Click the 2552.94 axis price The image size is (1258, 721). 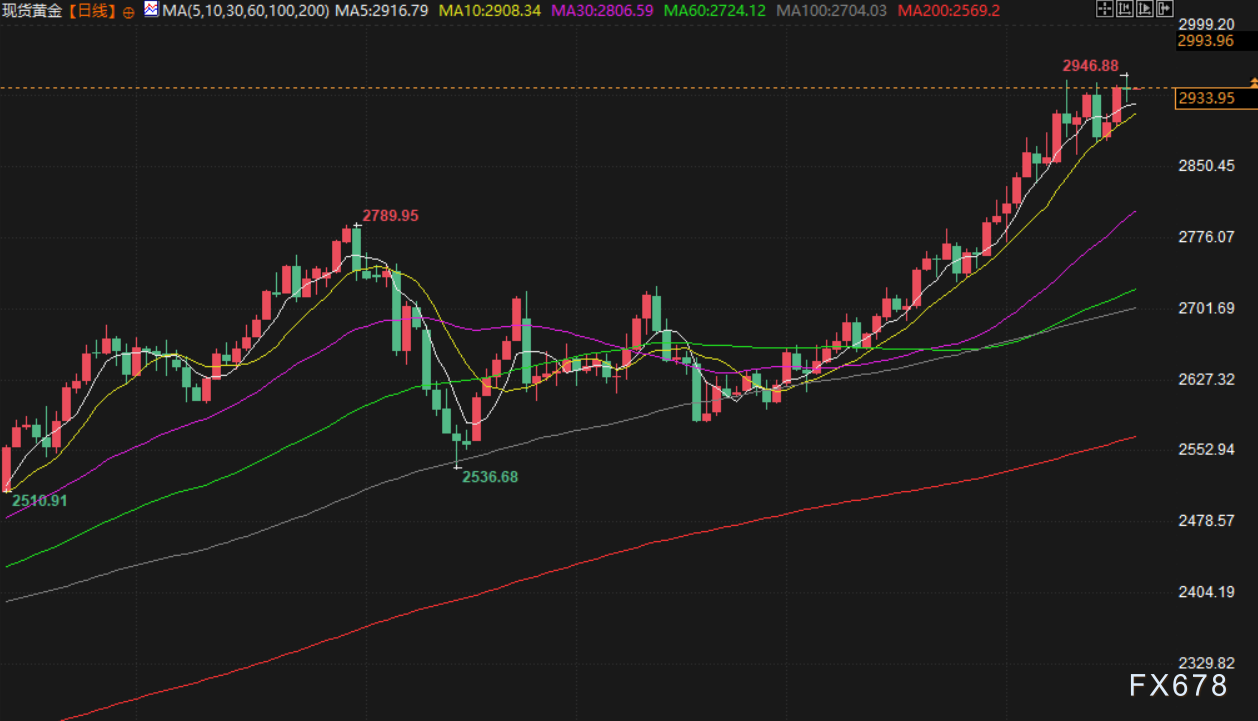[1206, 449]
